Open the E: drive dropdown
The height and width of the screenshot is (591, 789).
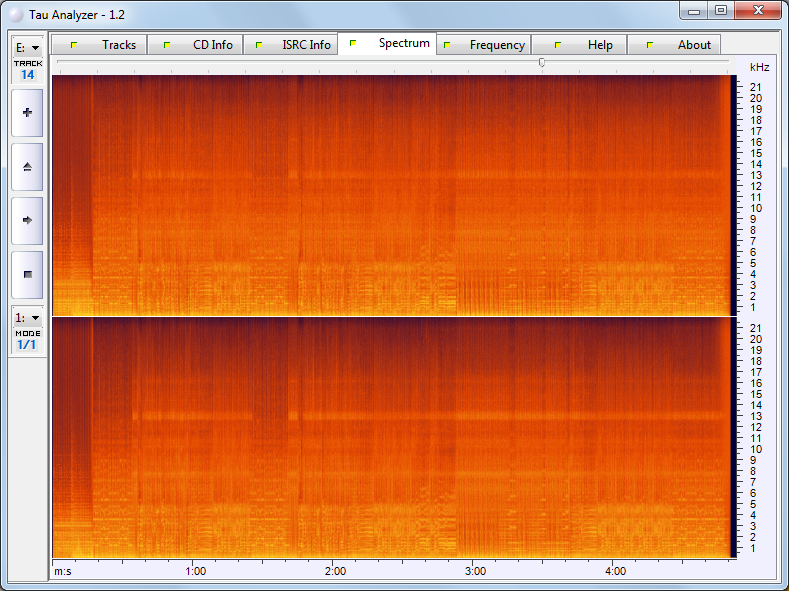point(27,47)
